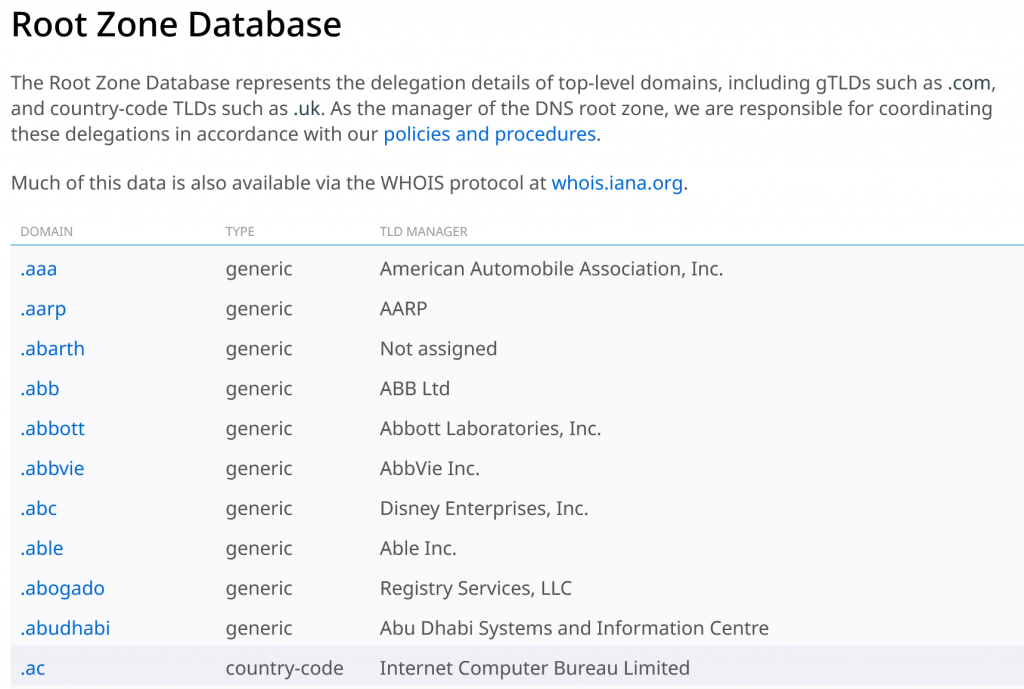Click generic type in .aaa row

click(x=259, y=270)
